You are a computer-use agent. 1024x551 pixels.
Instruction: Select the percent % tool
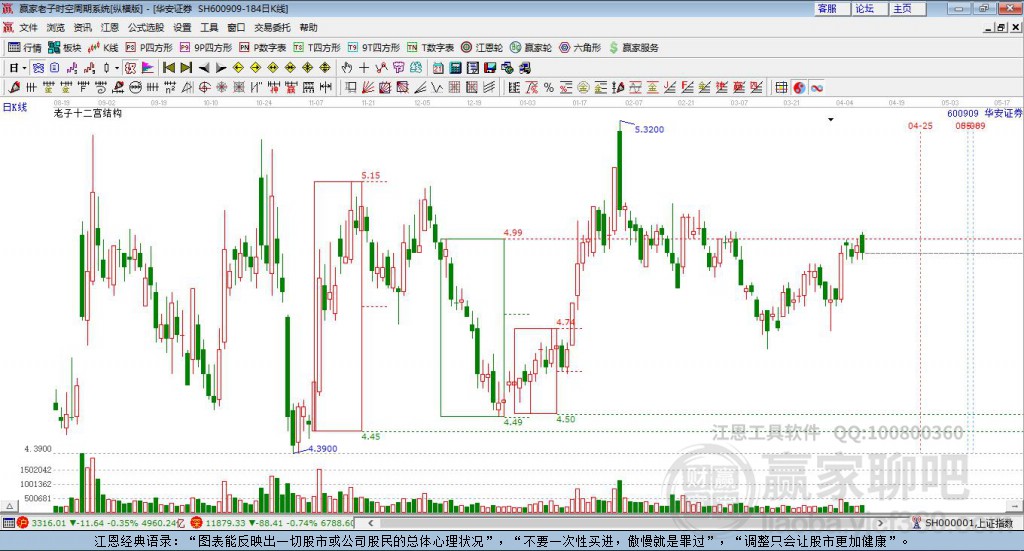tap(549, 87)
